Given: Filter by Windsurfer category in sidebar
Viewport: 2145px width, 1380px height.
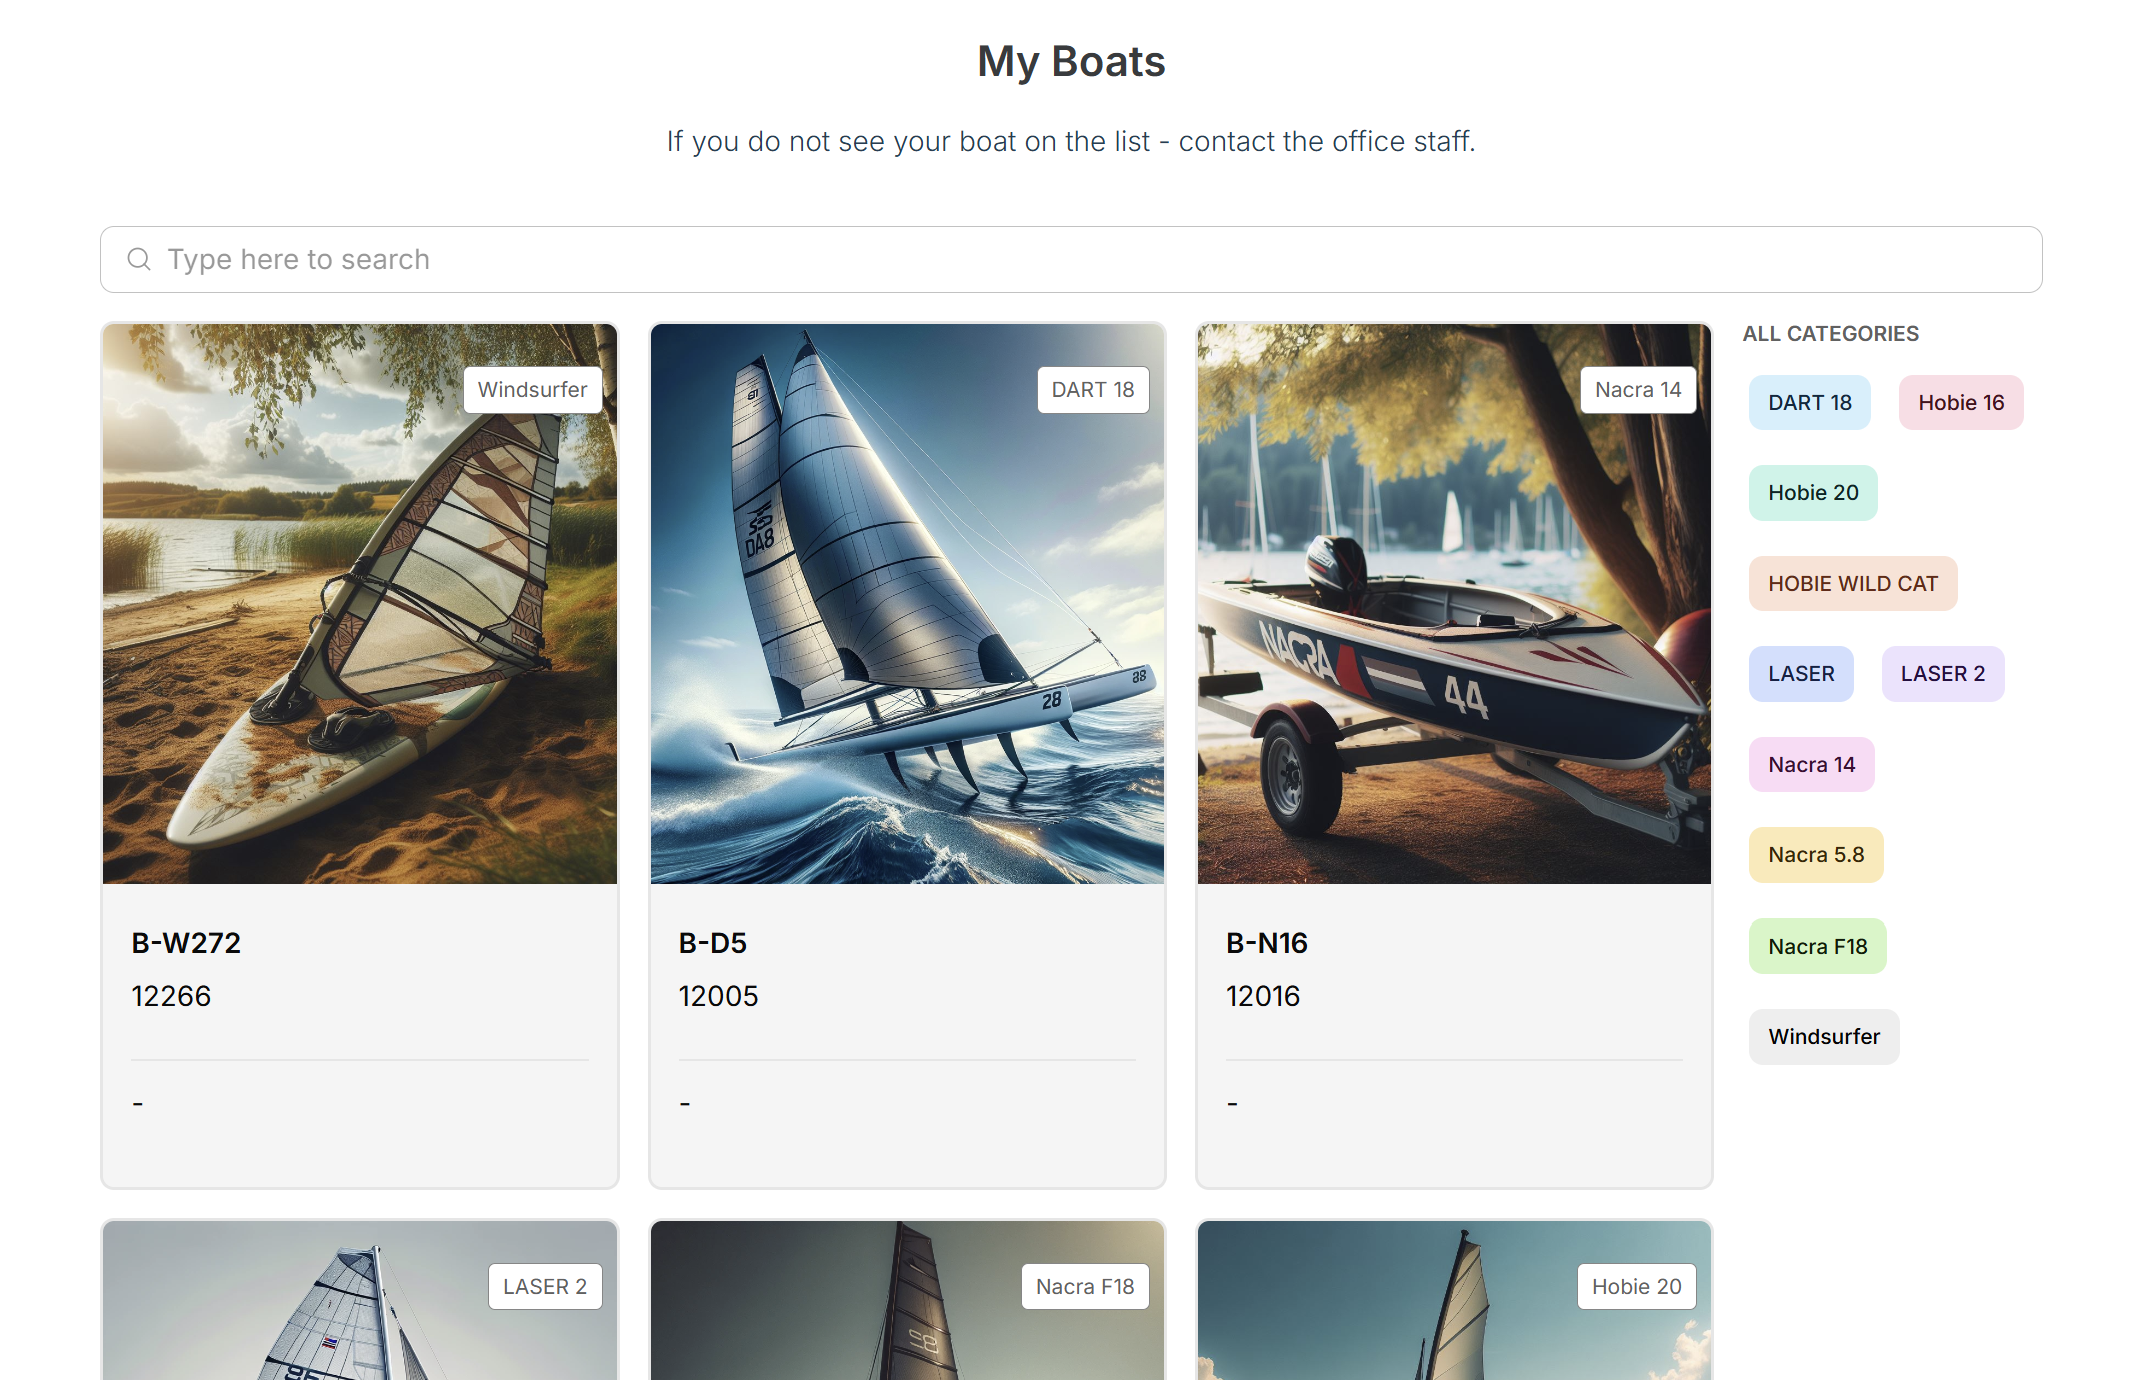Looking at the screenshot, I should pyautogui.click(x=1823, y=1036).
